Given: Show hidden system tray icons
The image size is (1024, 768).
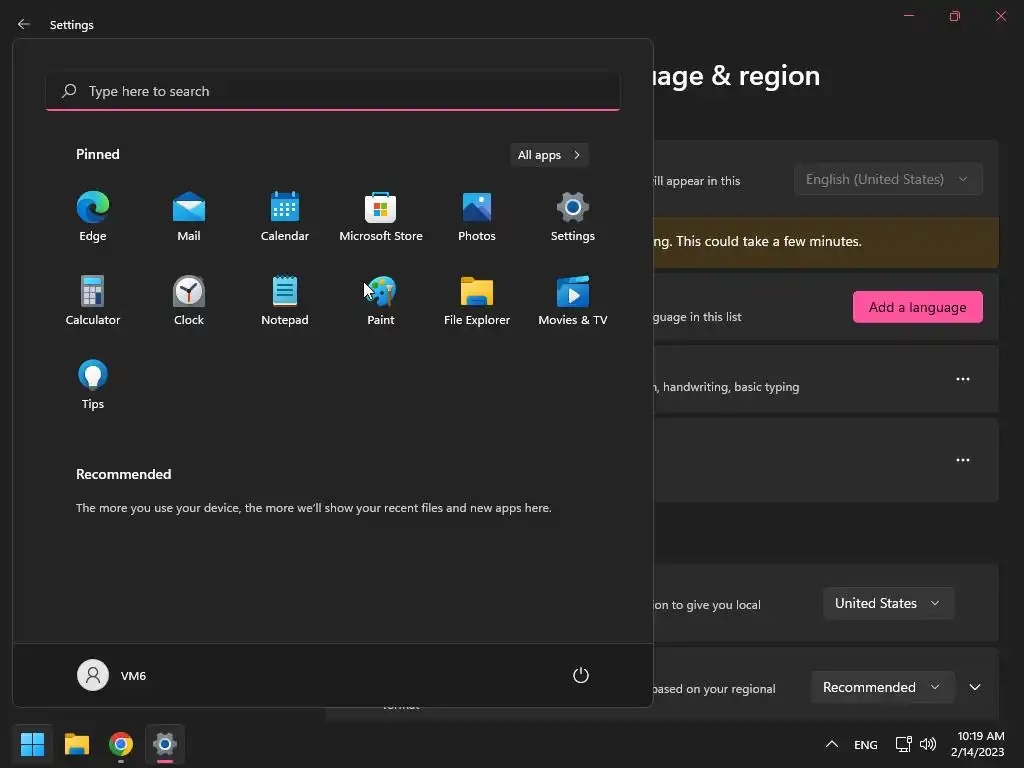Looking at the screenshot, I should coord(831,744).
